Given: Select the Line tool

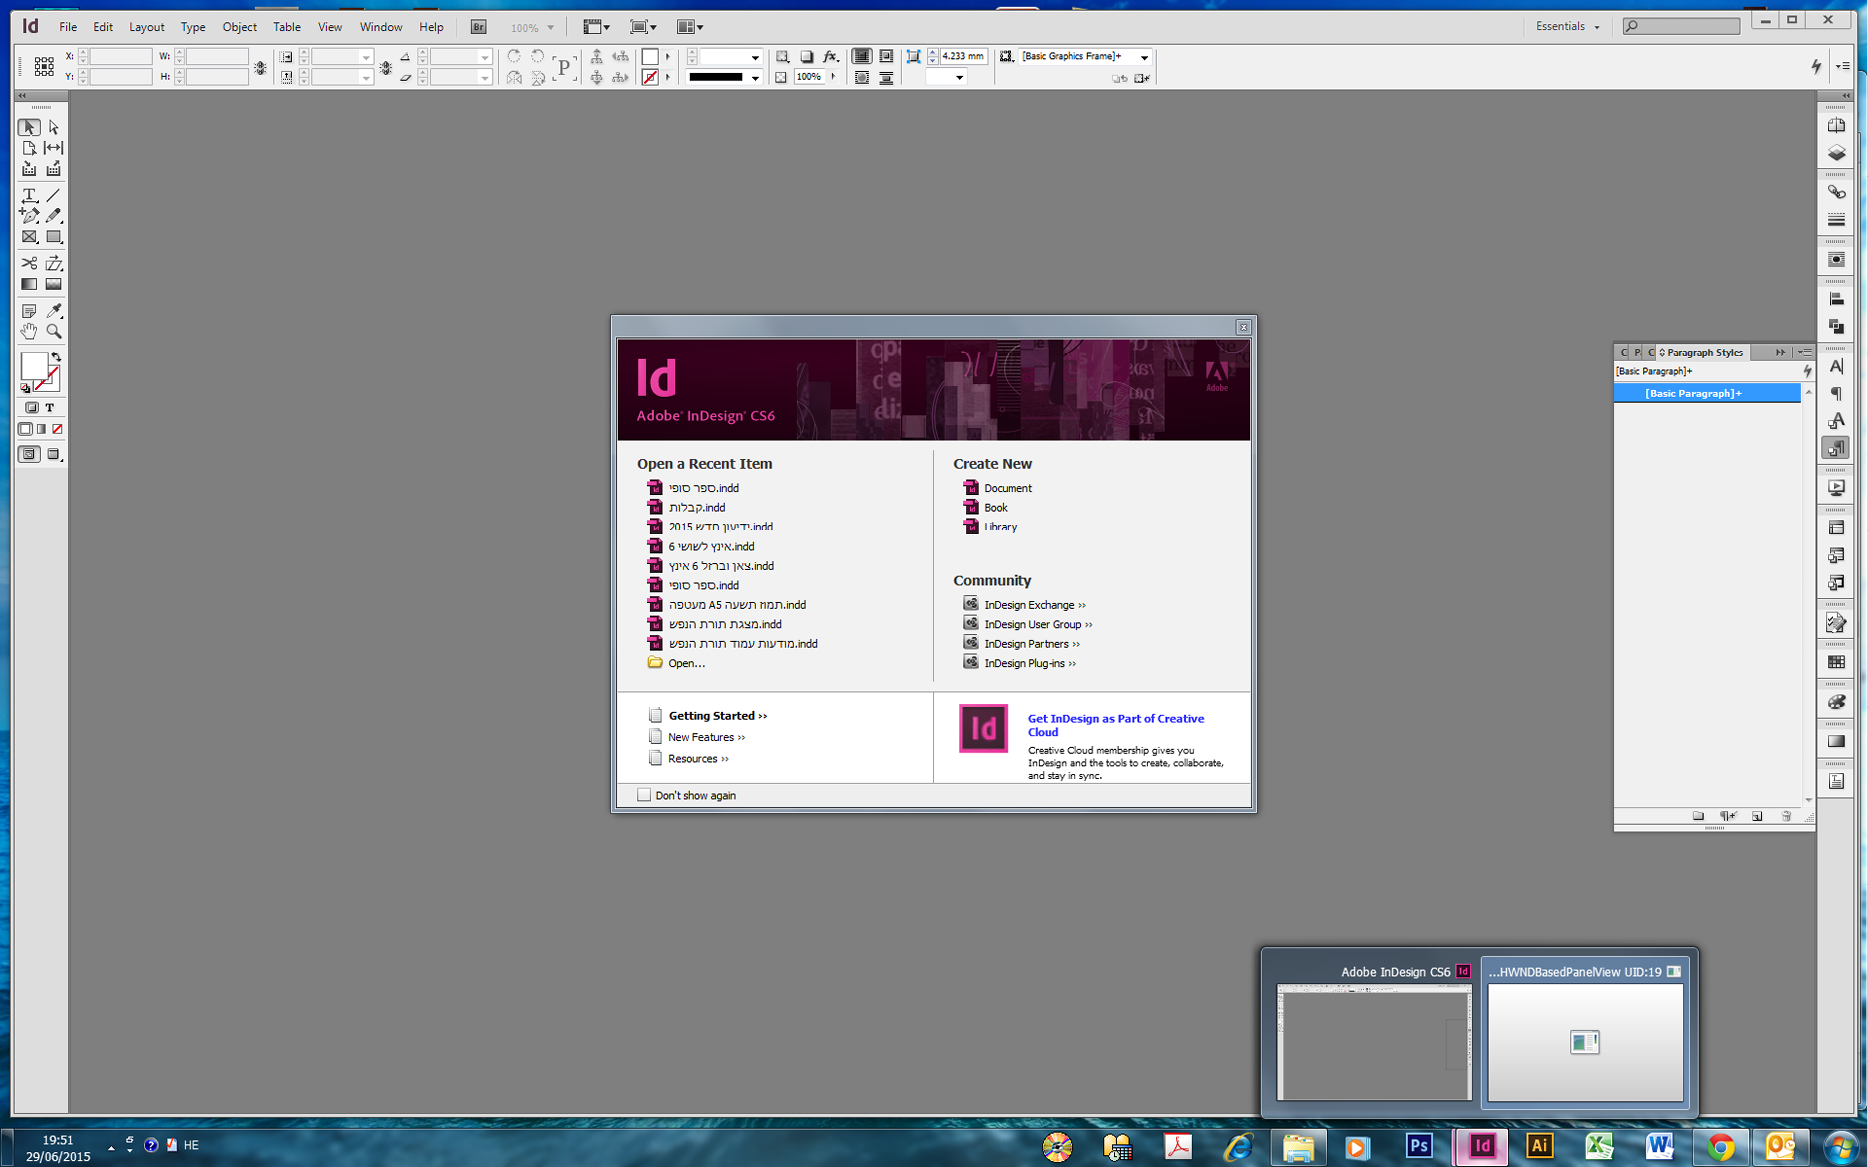Looking at the screenshot, I should tap(54, 195).
